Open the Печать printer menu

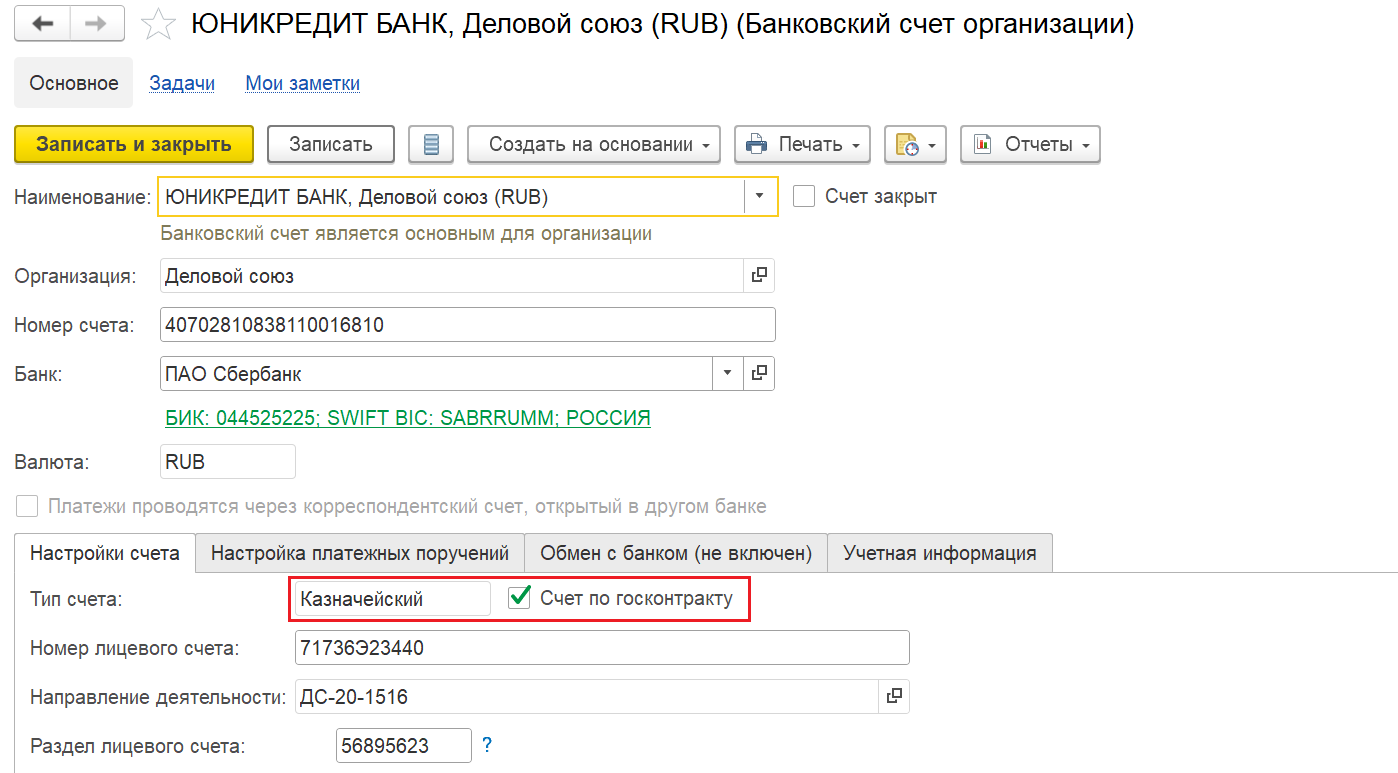click(803, 144)
